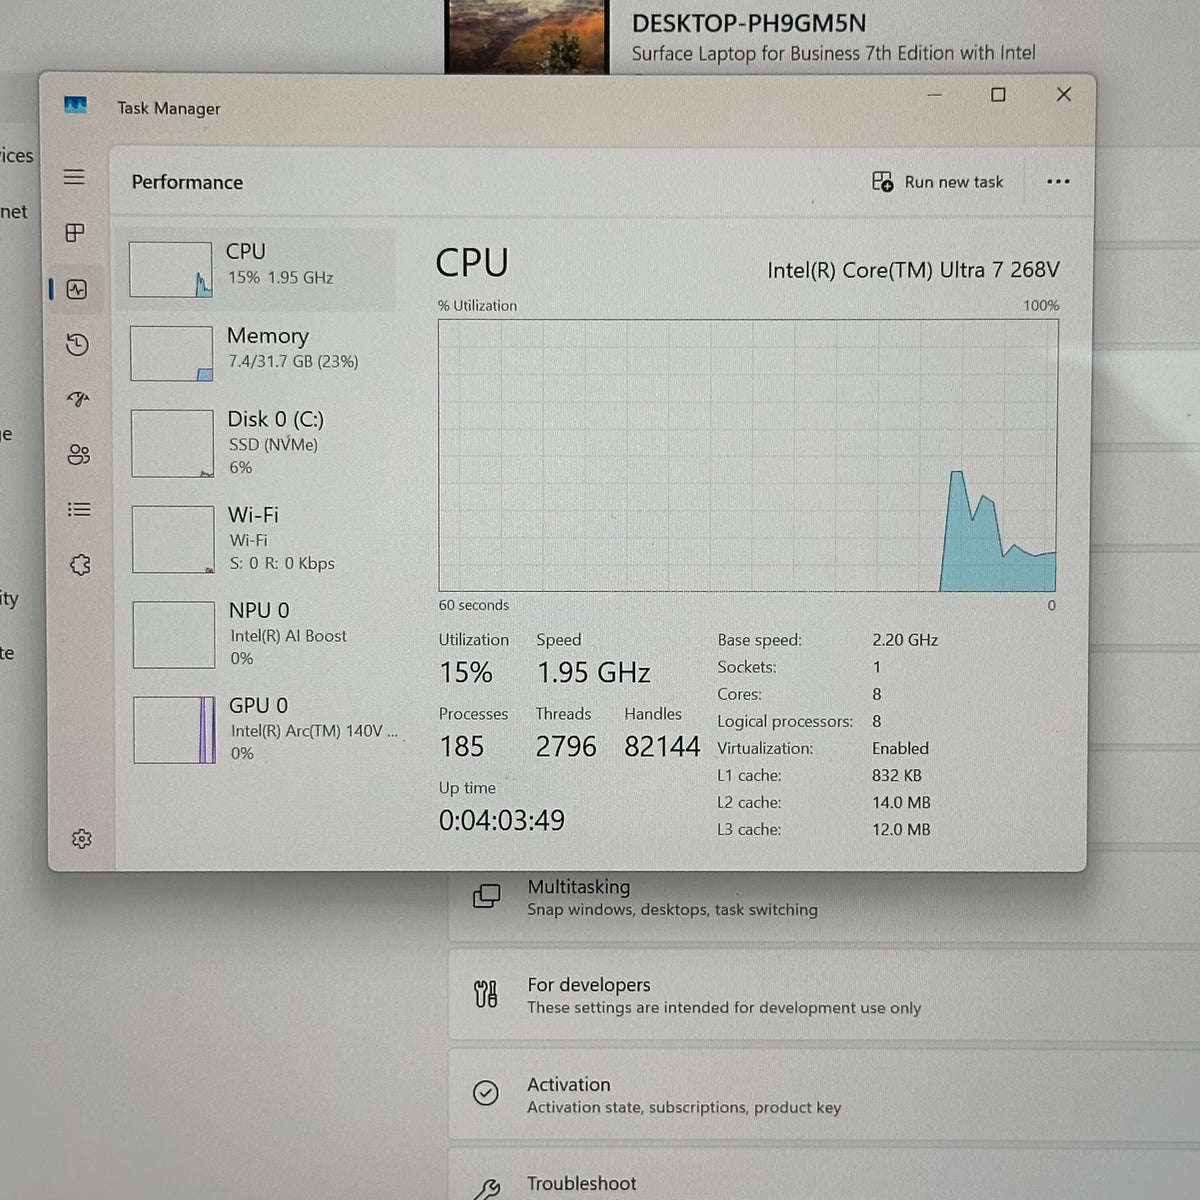Click the For developers tools icon in Settings
This screenshot has width=1200, height=1200.
486,994
